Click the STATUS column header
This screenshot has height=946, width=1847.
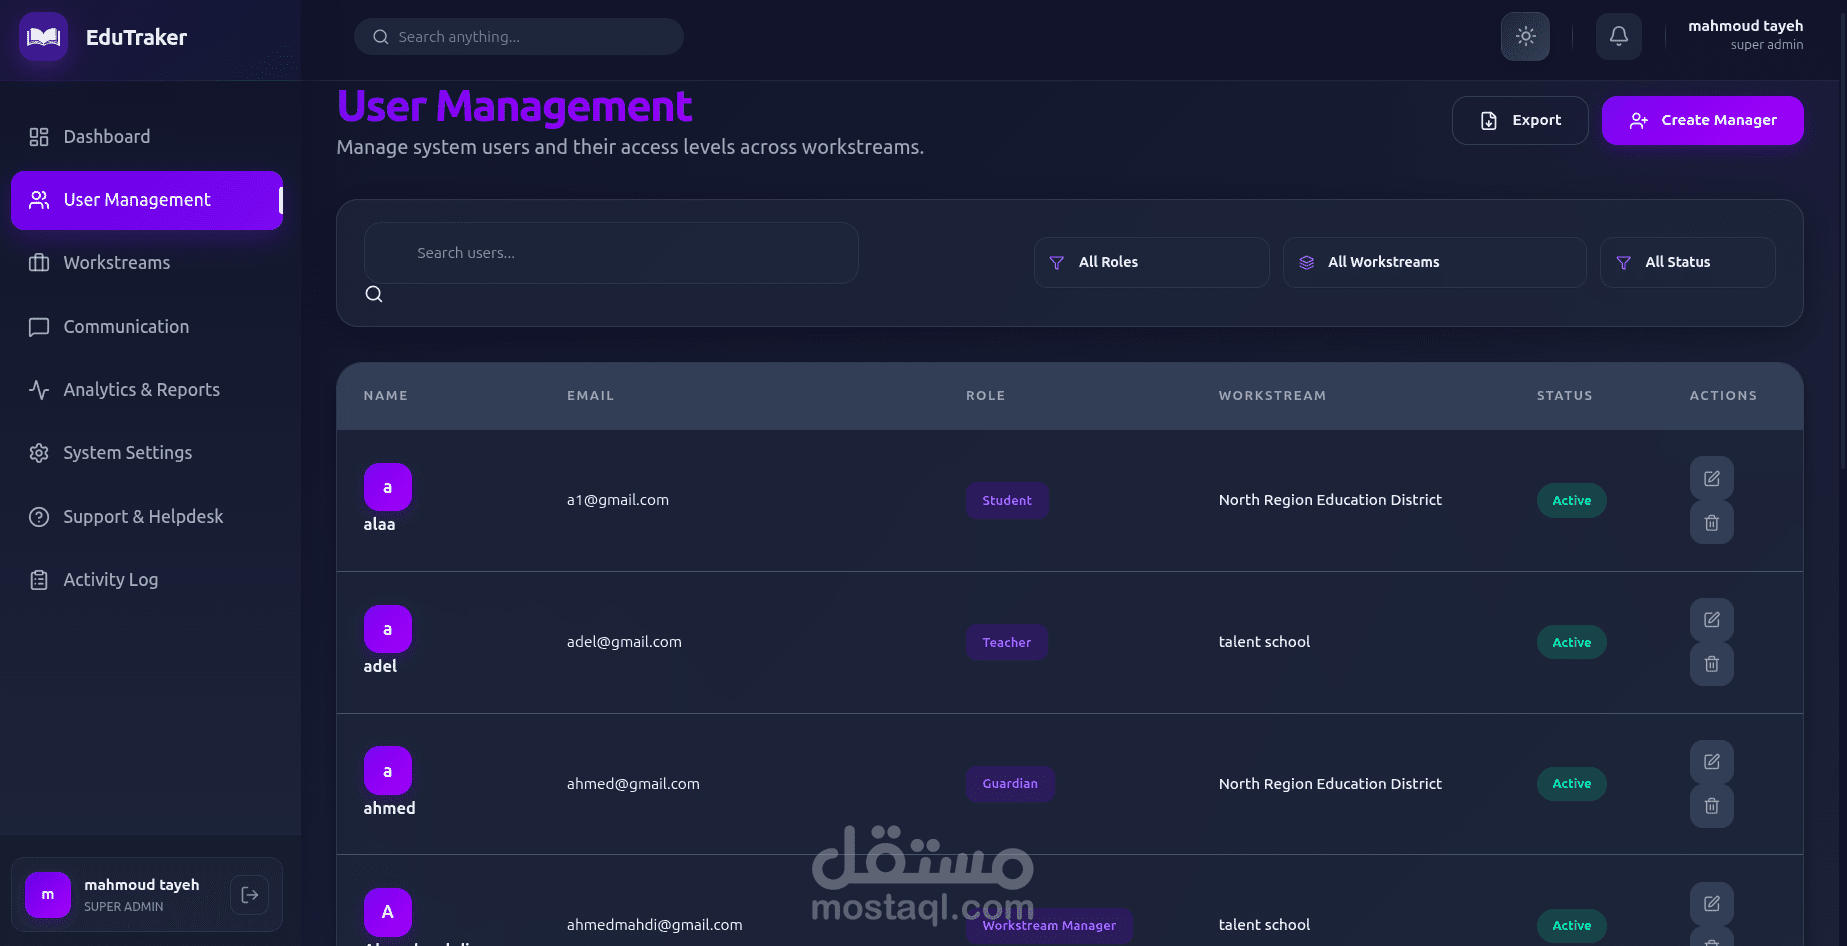1565,396
